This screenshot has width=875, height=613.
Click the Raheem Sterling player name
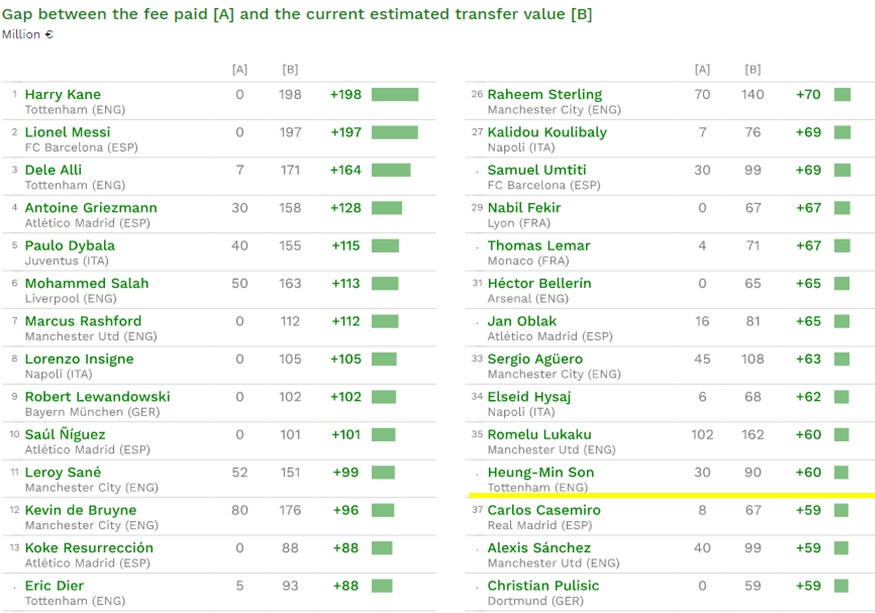545,94
